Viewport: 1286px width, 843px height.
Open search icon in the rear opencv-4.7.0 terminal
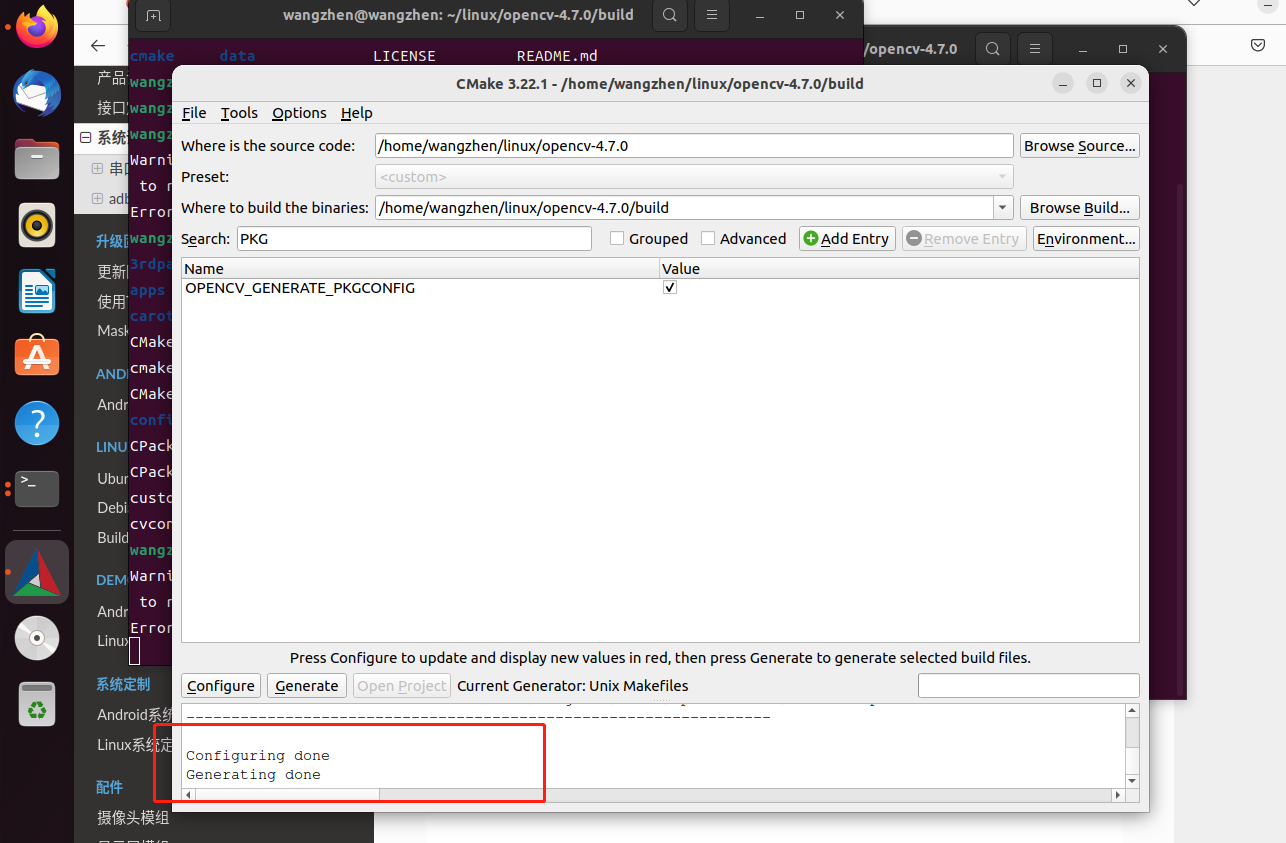click(991, 48)
